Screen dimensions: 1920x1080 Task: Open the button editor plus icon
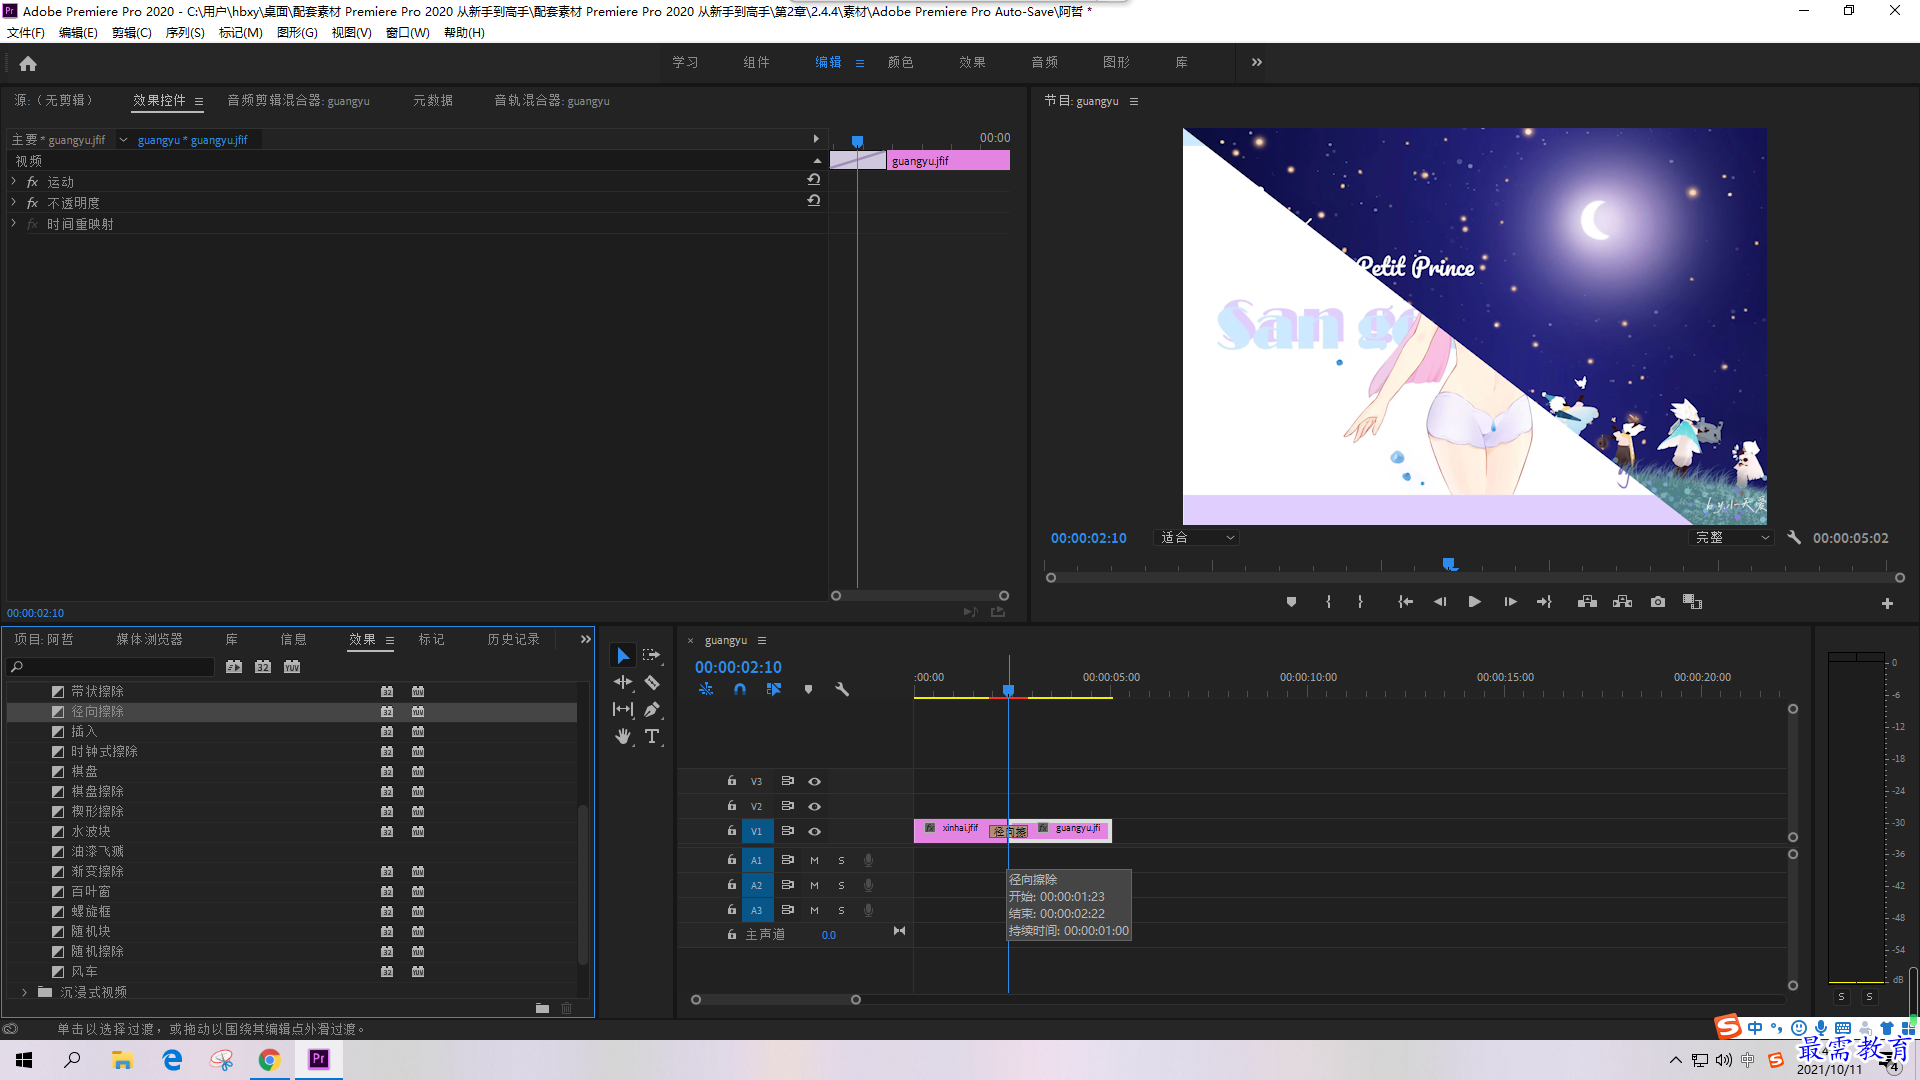click(x=1887, y=603)
